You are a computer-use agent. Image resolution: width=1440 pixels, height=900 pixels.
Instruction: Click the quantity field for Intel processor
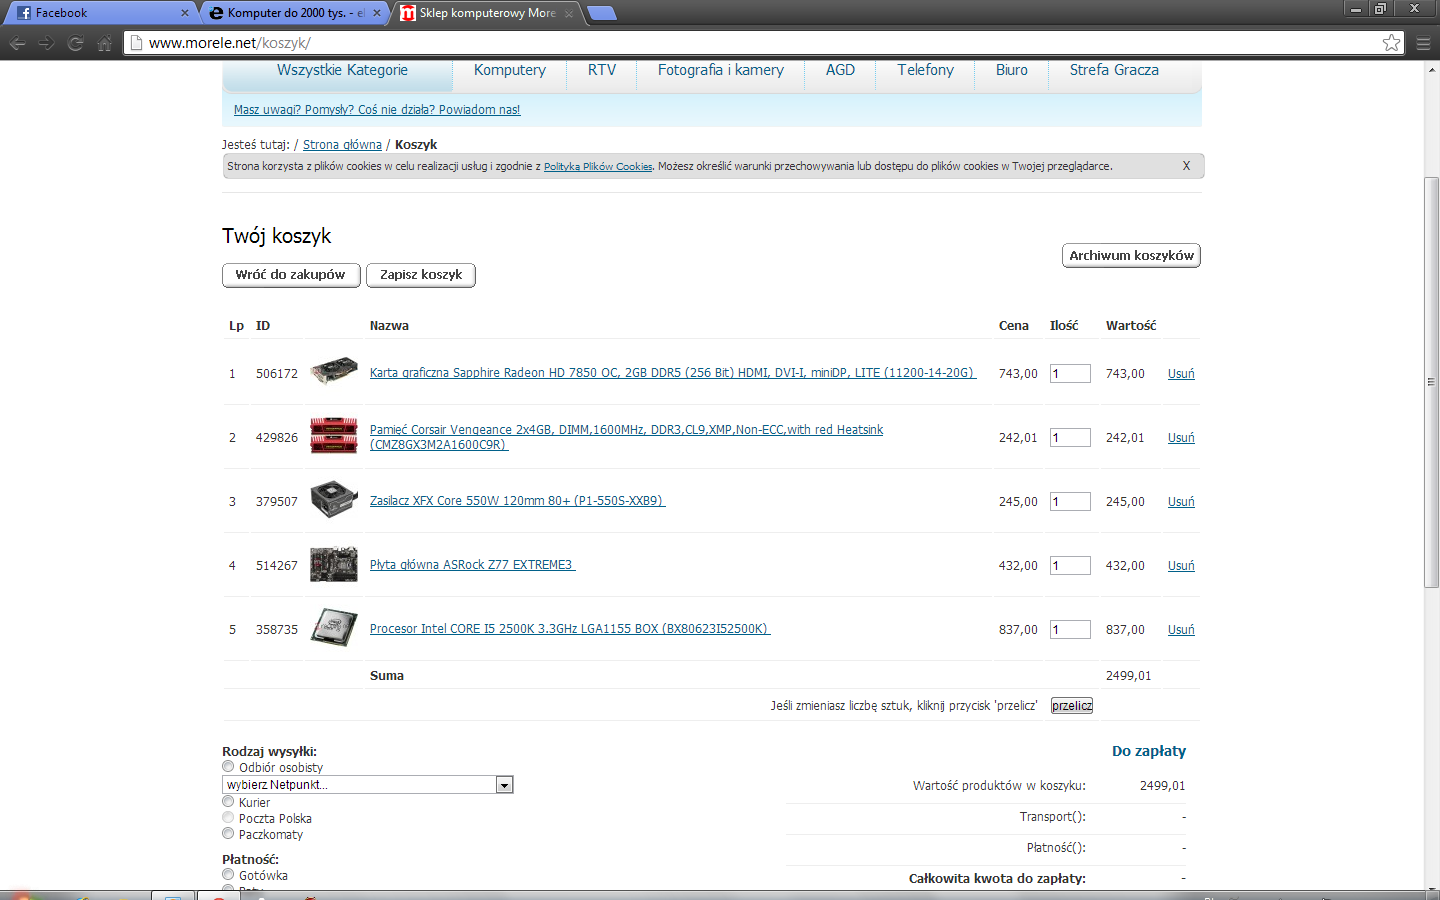pyautogui.click(x=1070, y=630)
